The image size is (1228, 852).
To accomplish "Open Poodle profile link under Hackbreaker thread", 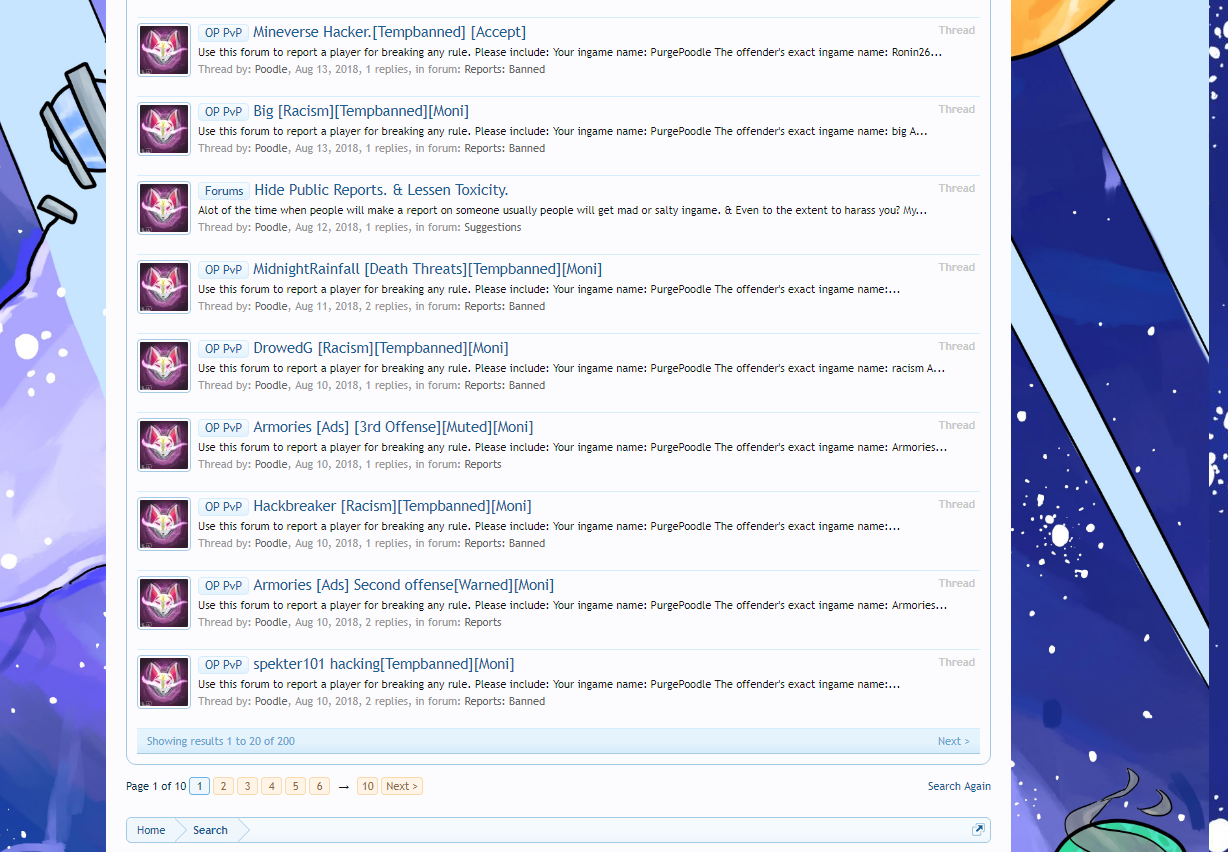I will (271, 543).
